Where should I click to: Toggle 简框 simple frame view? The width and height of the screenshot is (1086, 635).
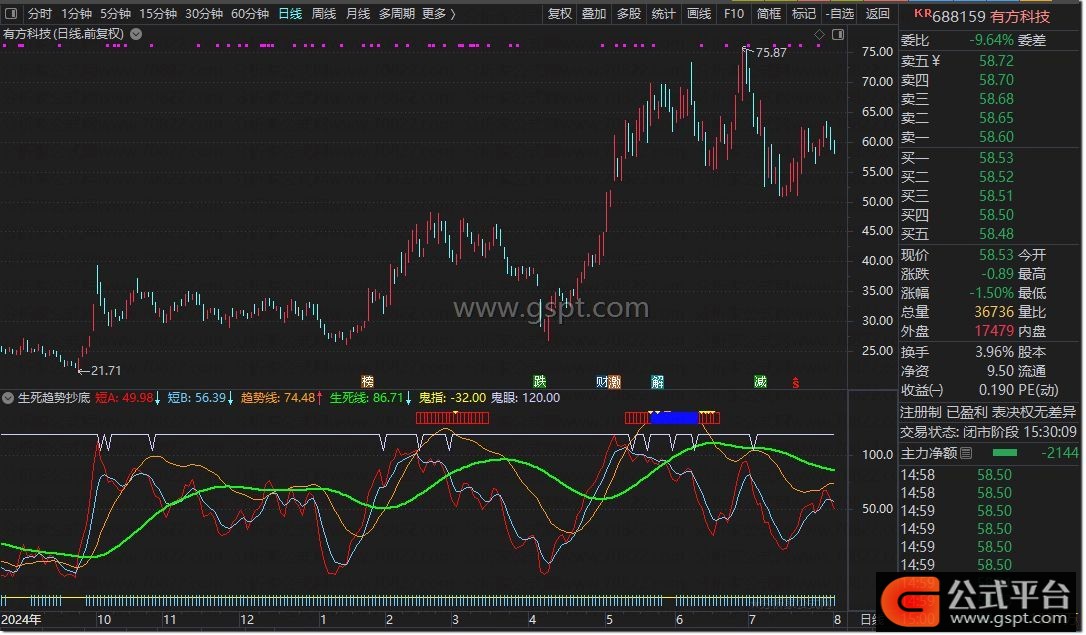click(x=769, y=14)
